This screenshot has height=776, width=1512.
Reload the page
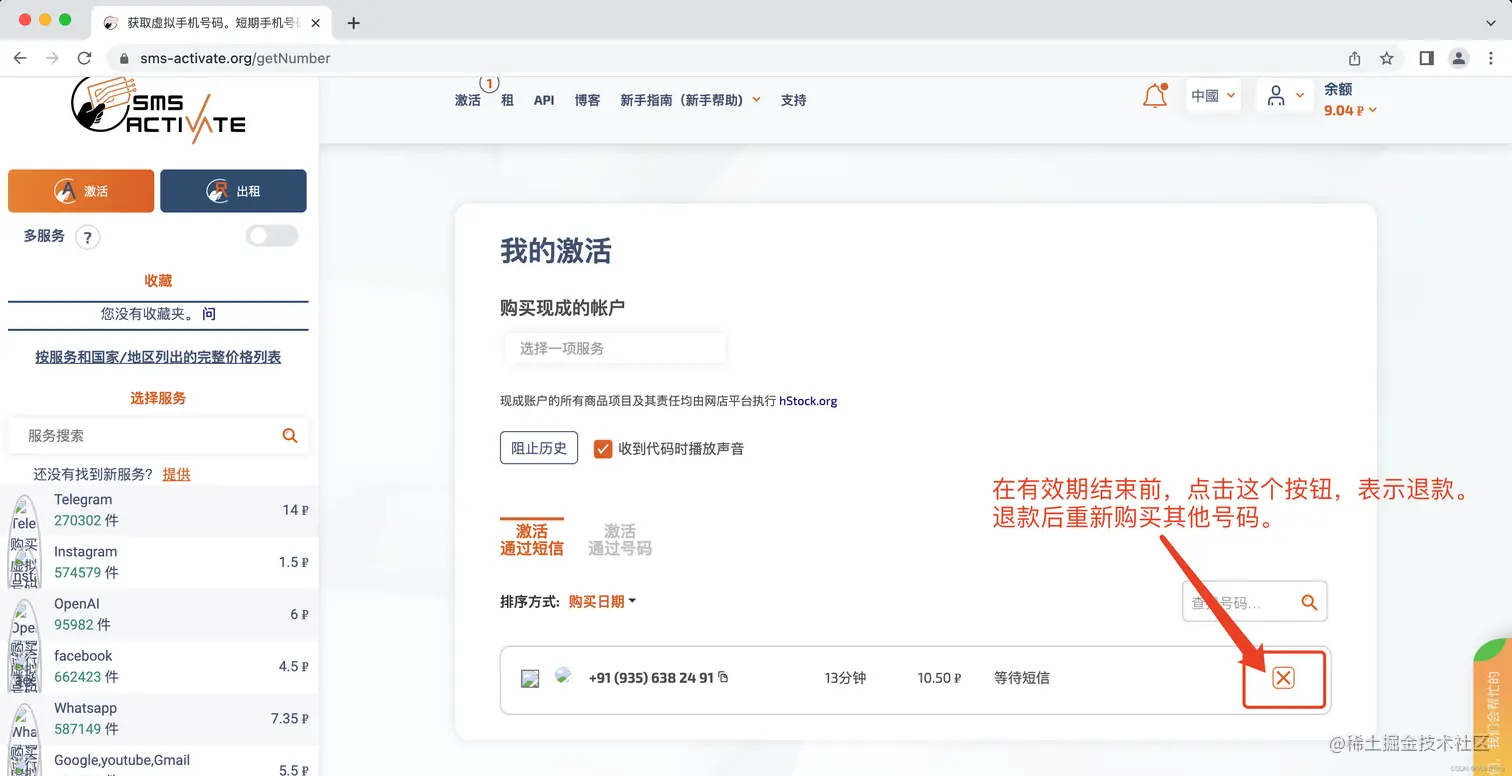tap(84, 58)
